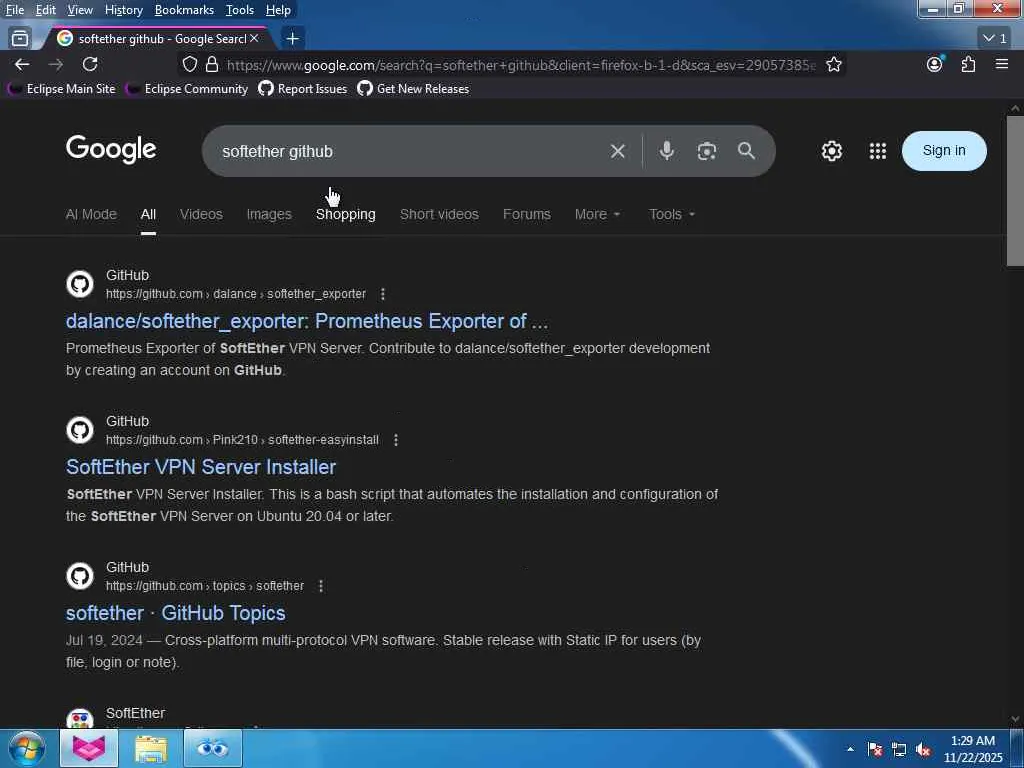Image resolution: width=1024 pixels, height=768 pixels.
Task: Open three-dot menu for softether-easyinstall result
Action: [396, 440]
